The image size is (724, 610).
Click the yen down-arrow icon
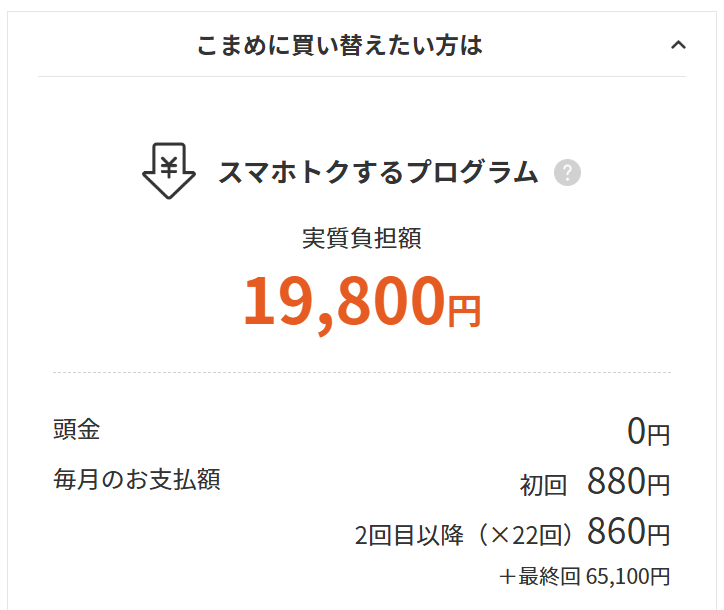pyautogui.click(x=169, y=171)
